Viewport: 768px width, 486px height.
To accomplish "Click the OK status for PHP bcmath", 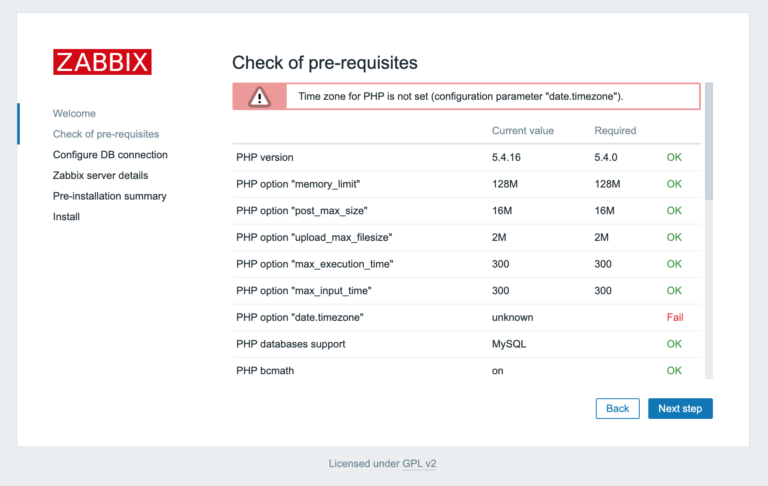I will coord(674,370).
